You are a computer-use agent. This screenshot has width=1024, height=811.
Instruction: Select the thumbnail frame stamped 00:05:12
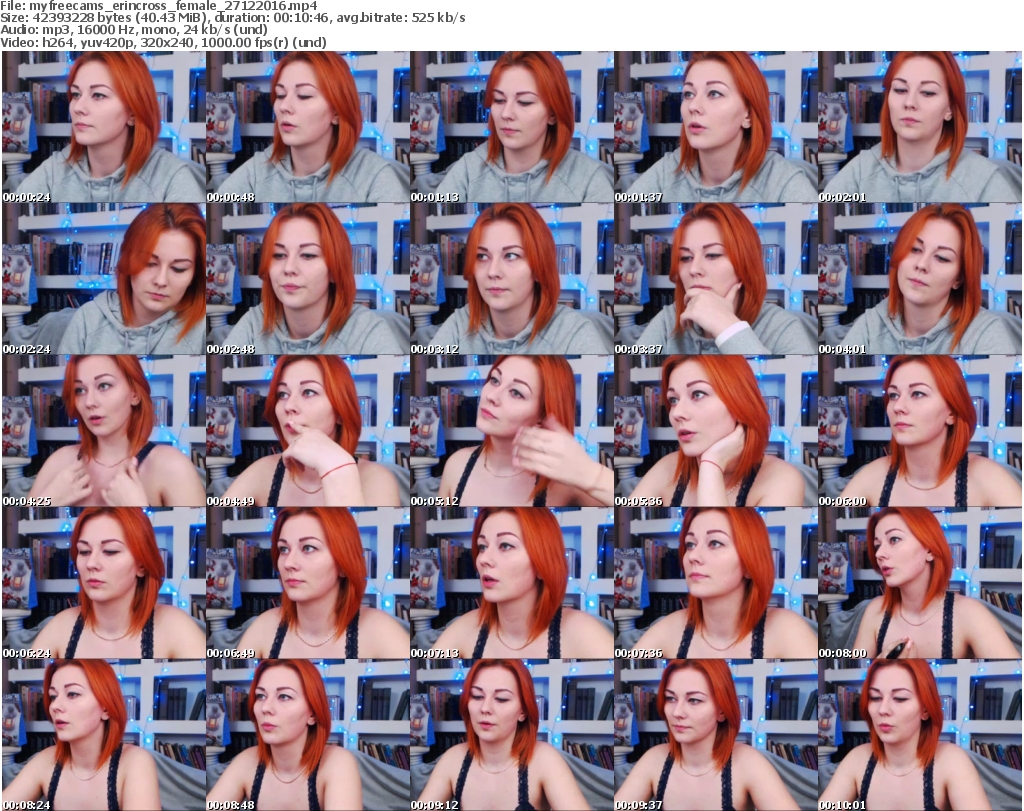pos(512,431)
